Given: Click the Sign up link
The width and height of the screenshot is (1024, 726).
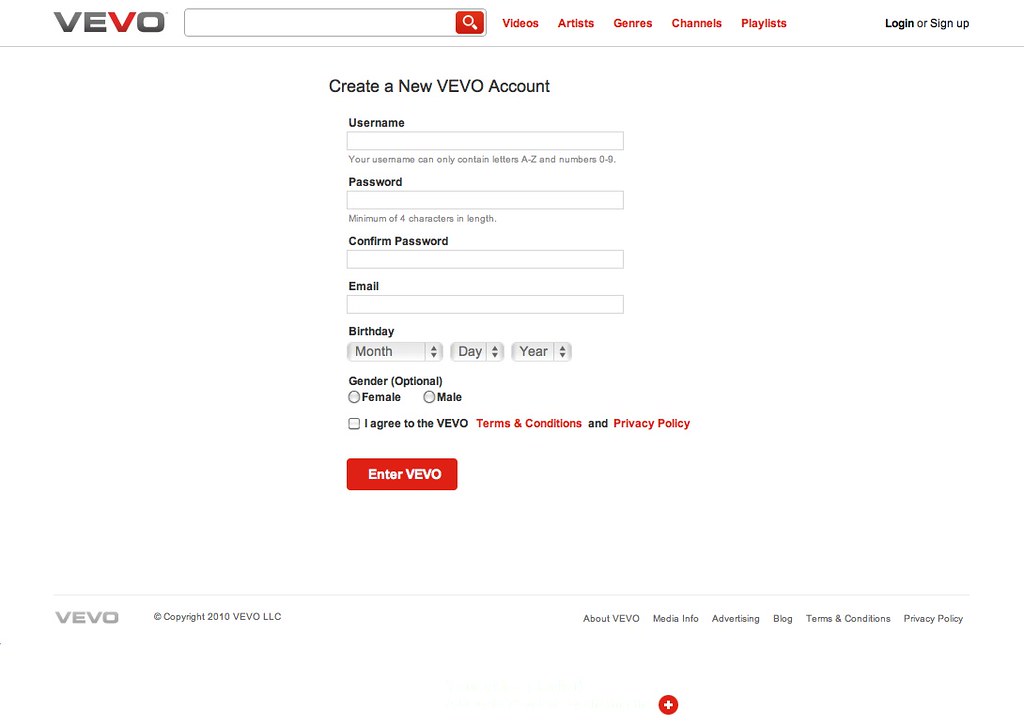Looking at the screenshot, I should 948,23.
